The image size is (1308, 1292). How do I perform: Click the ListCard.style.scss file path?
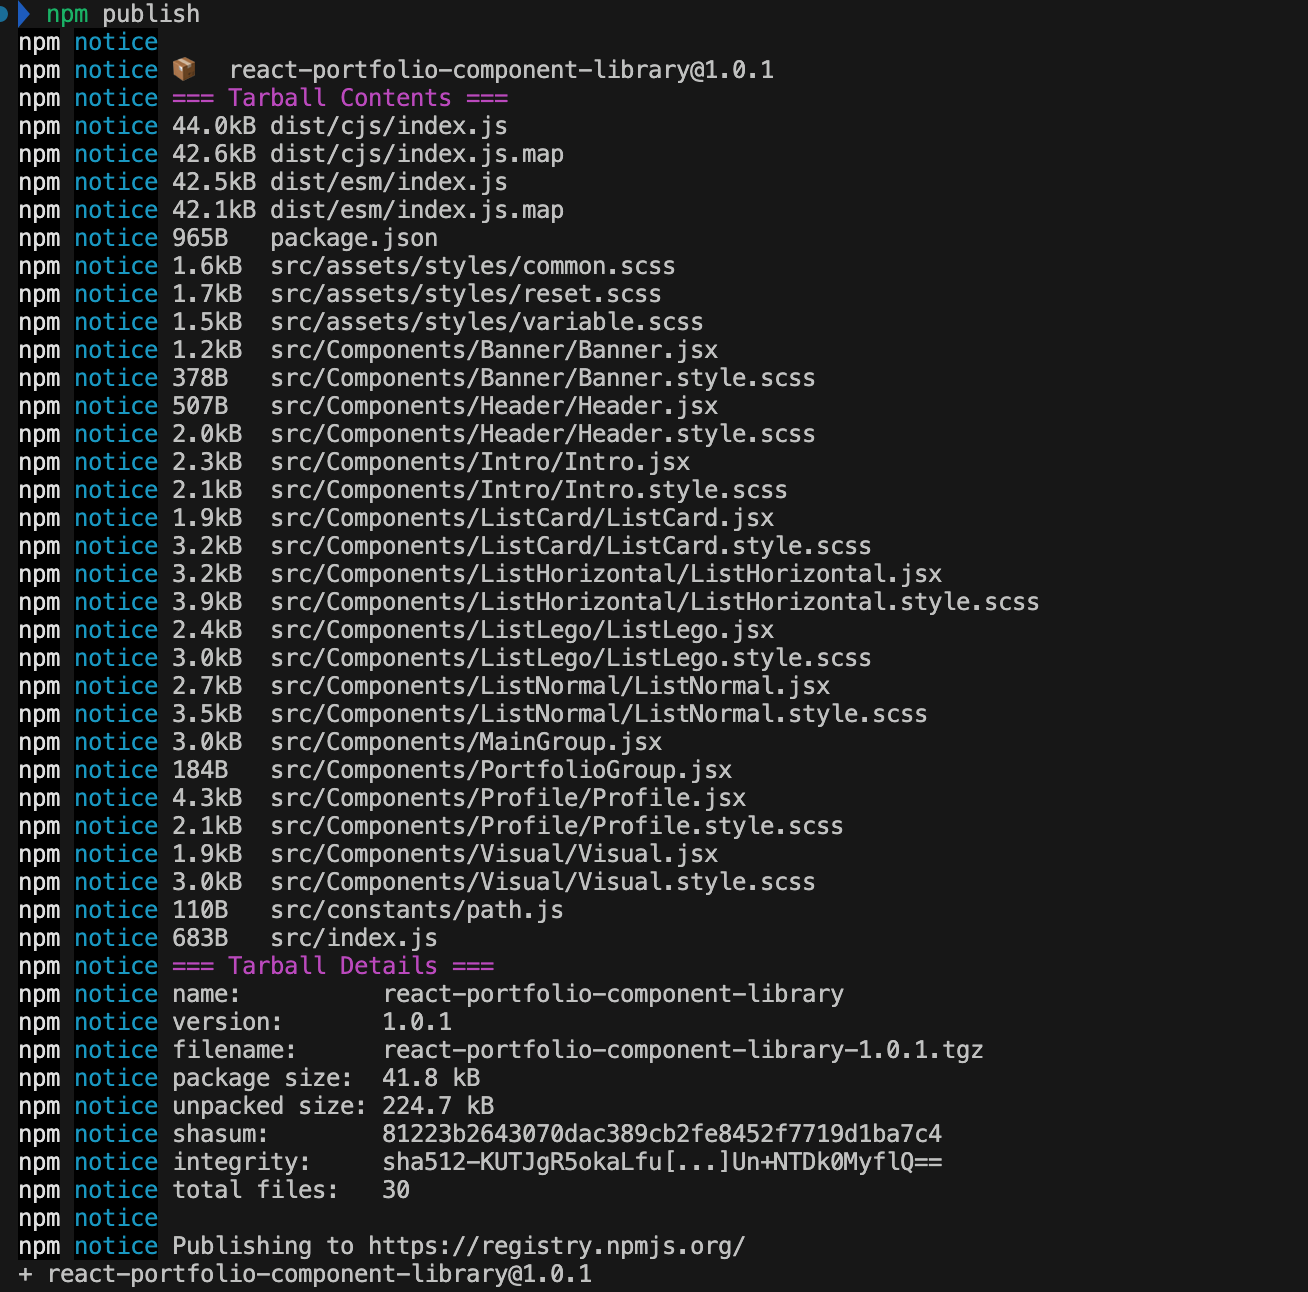[x=571, y=546]
